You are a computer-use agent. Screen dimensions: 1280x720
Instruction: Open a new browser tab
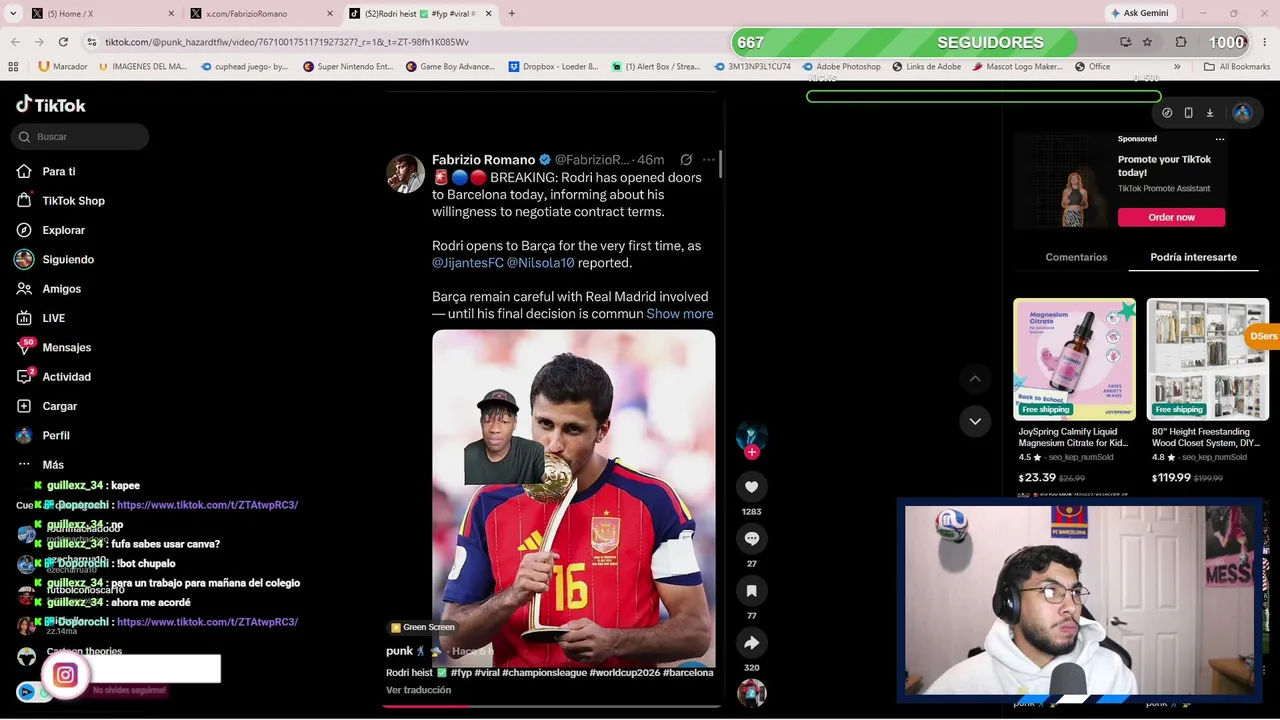coord(511,14)
